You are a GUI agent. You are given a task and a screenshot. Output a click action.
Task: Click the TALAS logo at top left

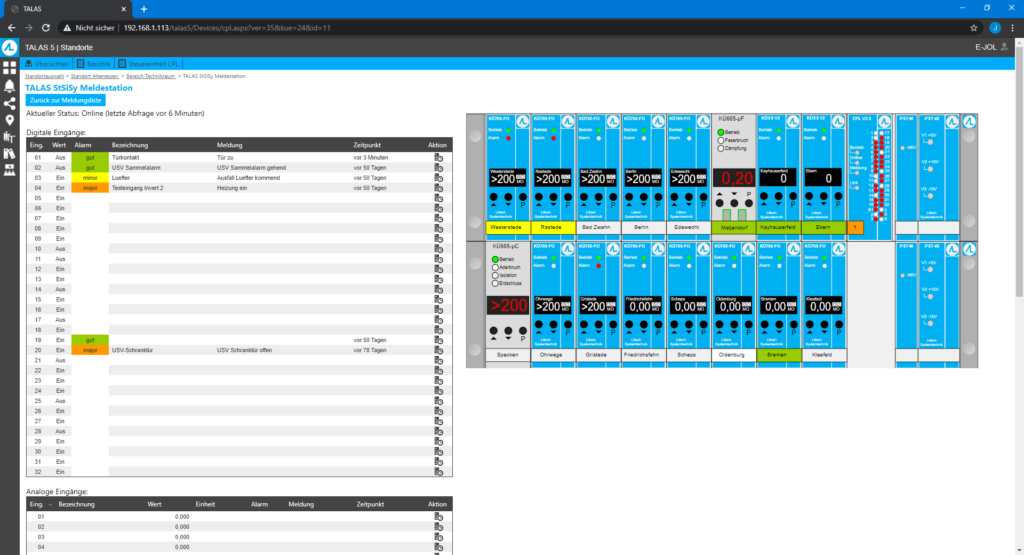coord(9,48)
